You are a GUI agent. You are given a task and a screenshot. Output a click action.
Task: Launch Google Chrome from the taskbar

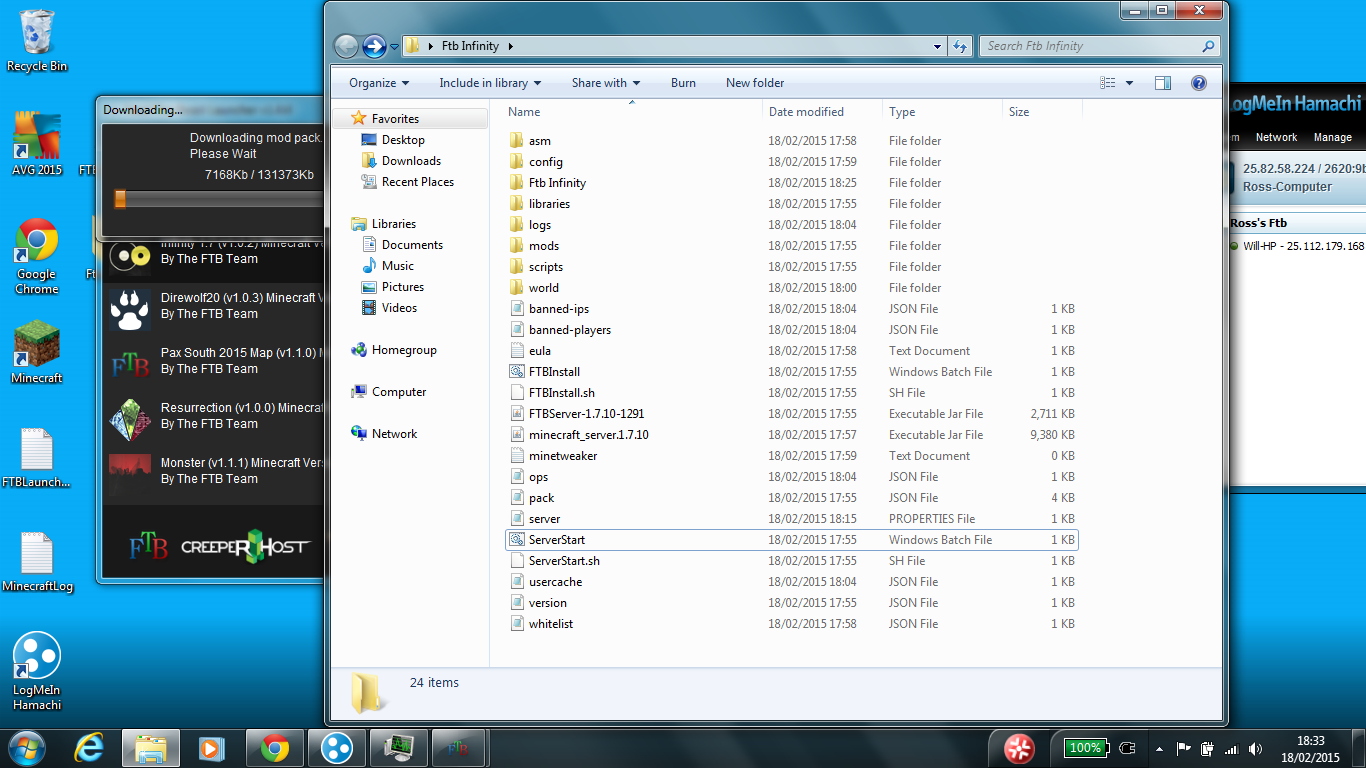pyautogui.click(x=275, y=748)
